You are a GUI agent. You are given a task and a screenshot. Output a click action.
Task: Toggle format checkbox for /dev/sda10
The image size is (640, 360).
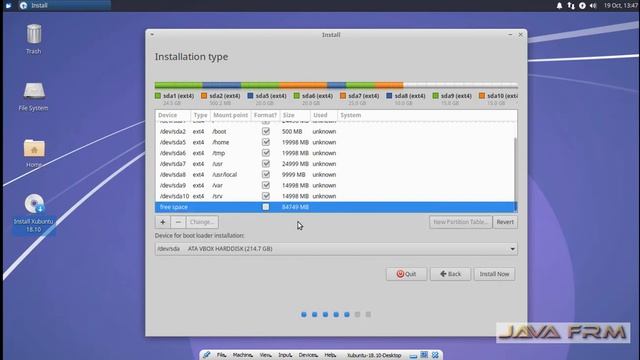266,196
